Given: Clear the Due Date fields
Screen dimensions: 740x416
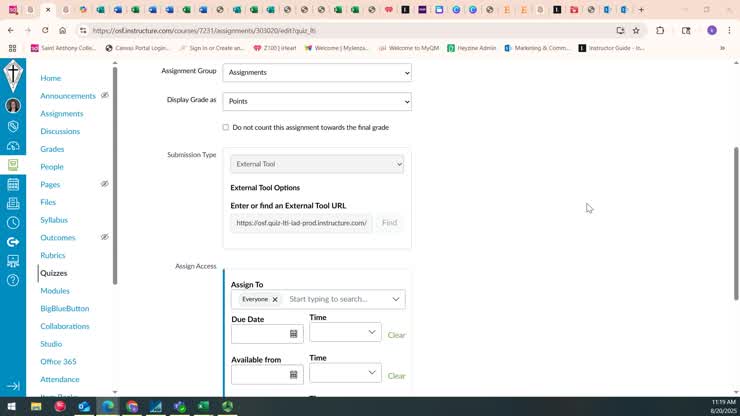Looking at the screenshot, I should click(396, 335).
